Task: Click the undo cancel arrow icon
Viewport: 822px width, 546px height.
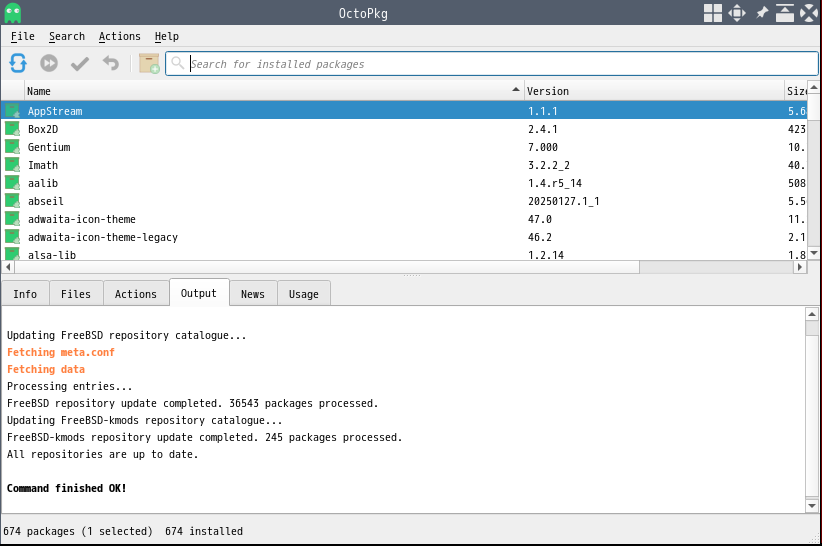Action: pos(111,63)
